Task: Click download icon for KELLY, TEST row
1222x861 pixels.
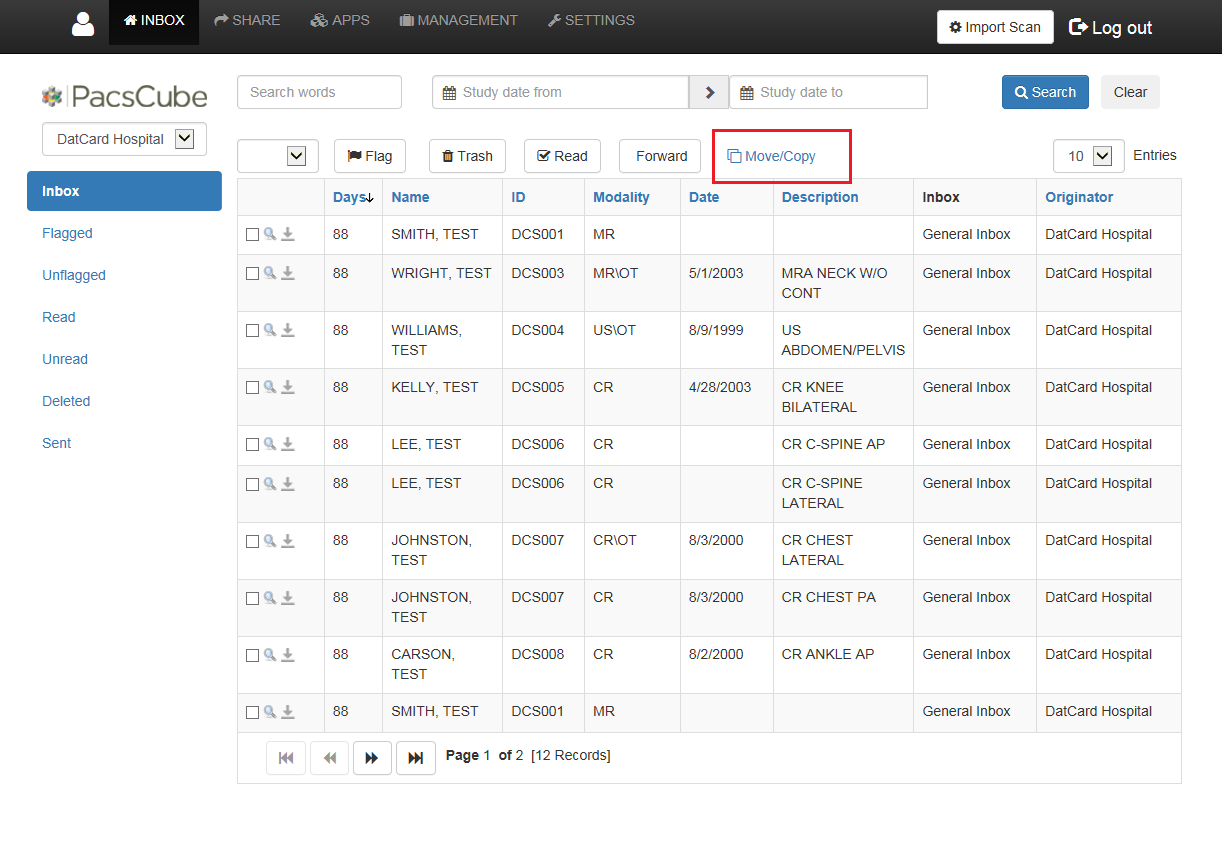Action: [288, 387]
